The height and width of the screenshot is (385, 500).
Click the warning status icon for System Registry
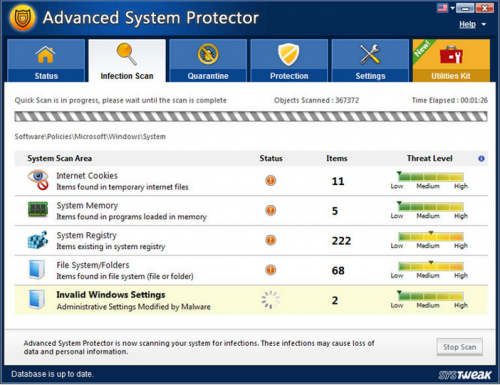tap(271, 240)
